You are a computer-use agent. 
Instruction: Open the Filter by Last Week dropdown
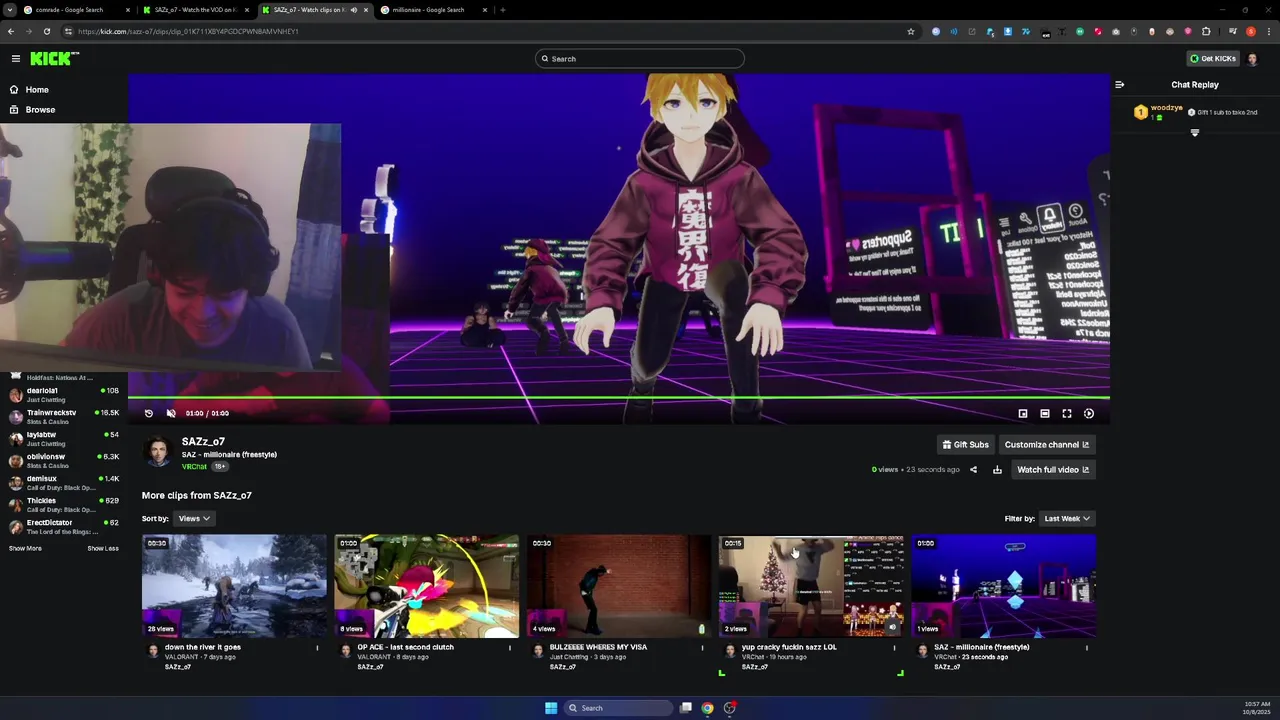coord(1067,519)
